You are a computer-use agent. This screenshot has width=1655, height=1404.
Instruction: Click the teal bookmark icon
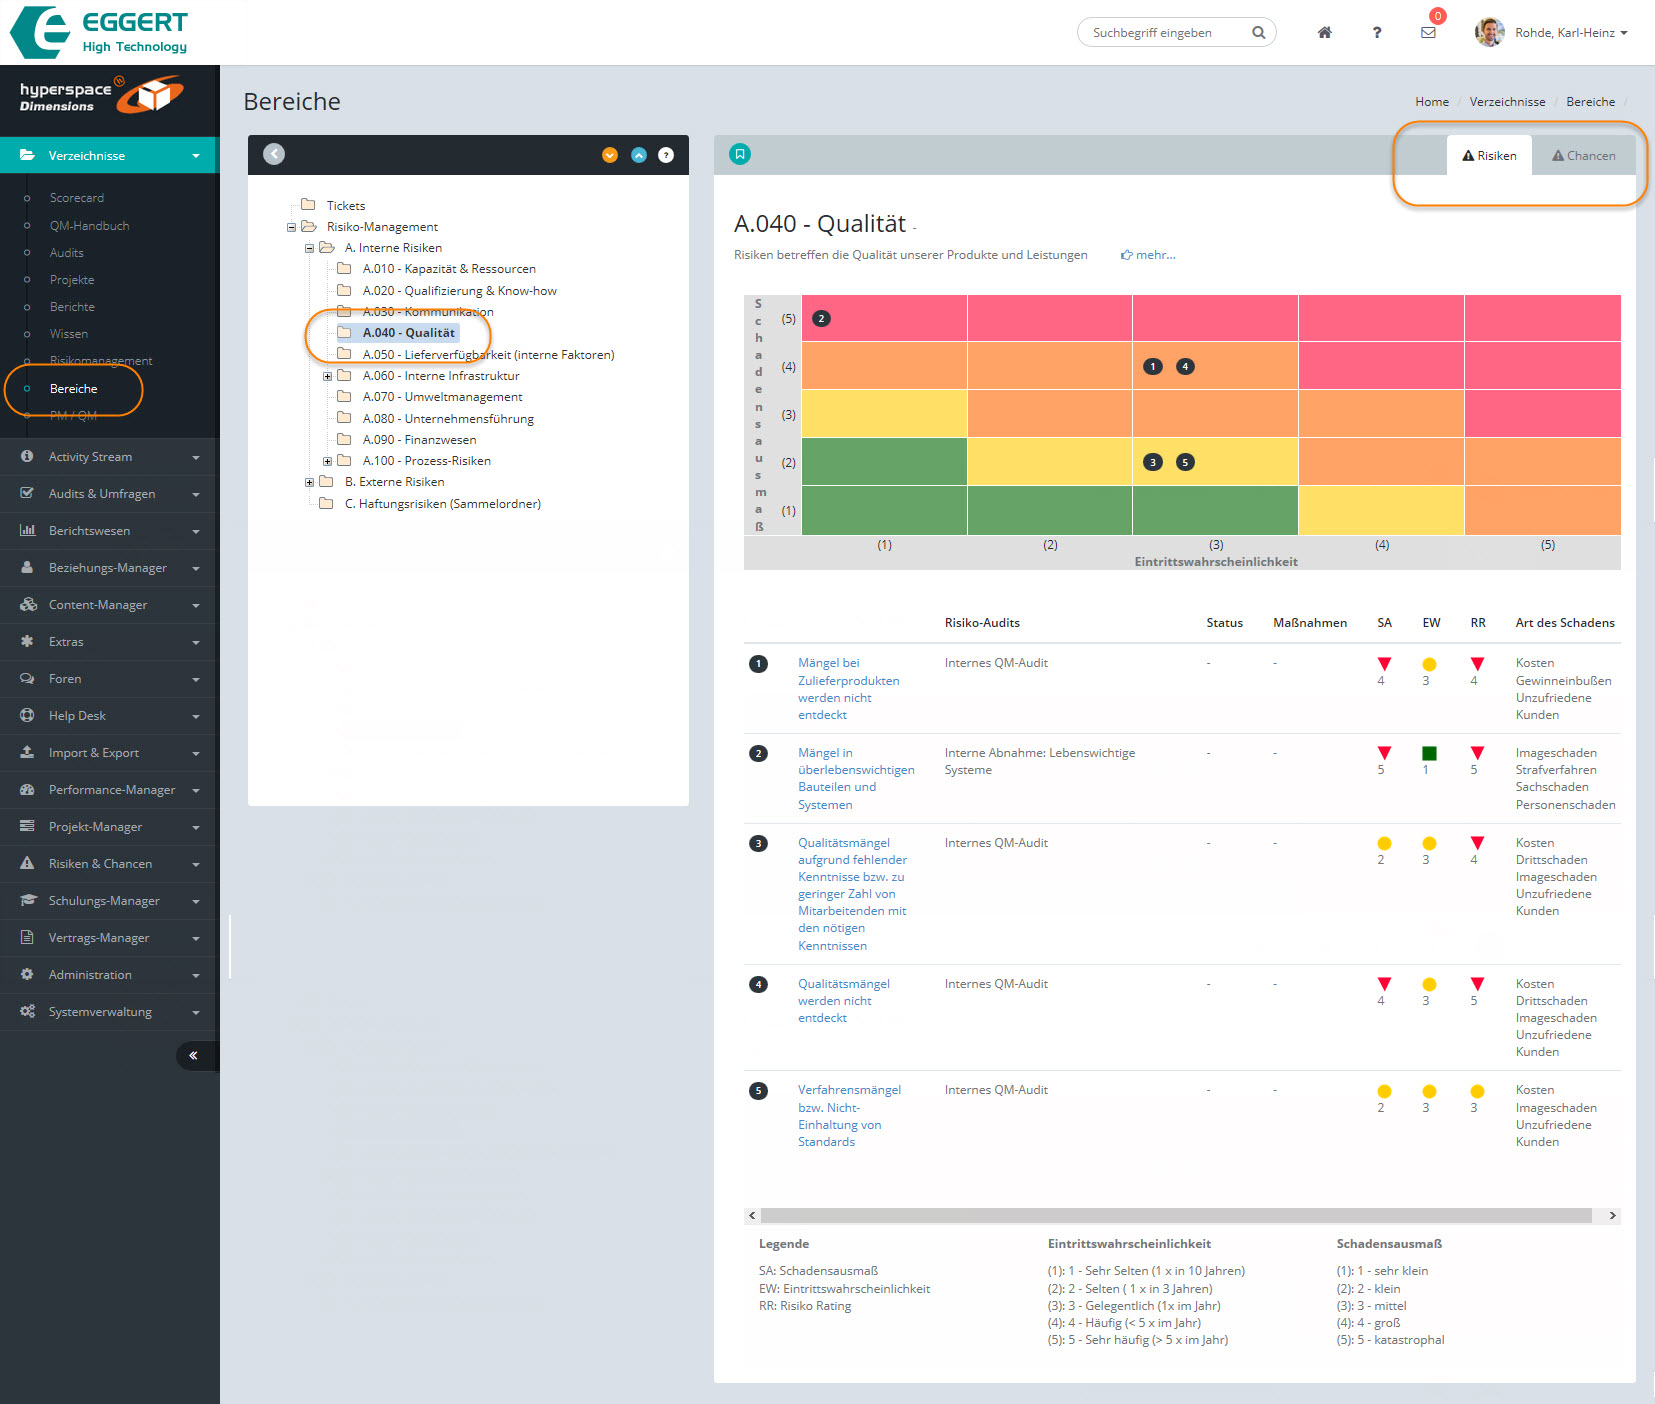[740, 154]
